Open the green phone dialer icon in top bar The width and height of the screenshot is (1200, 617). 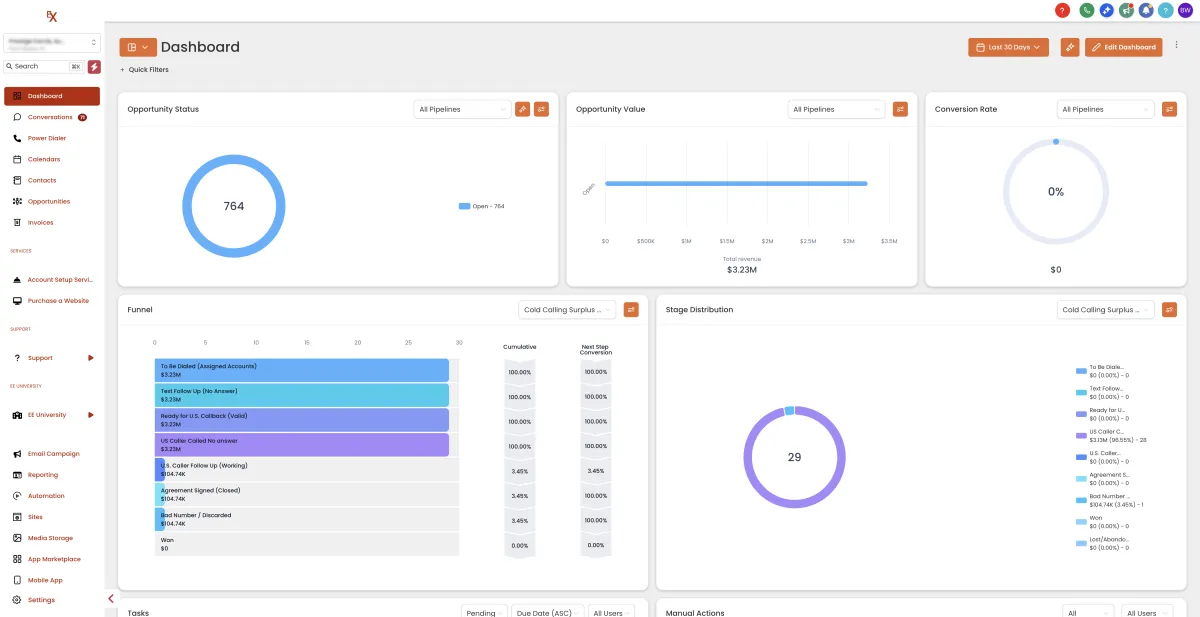click(1086, 10)
